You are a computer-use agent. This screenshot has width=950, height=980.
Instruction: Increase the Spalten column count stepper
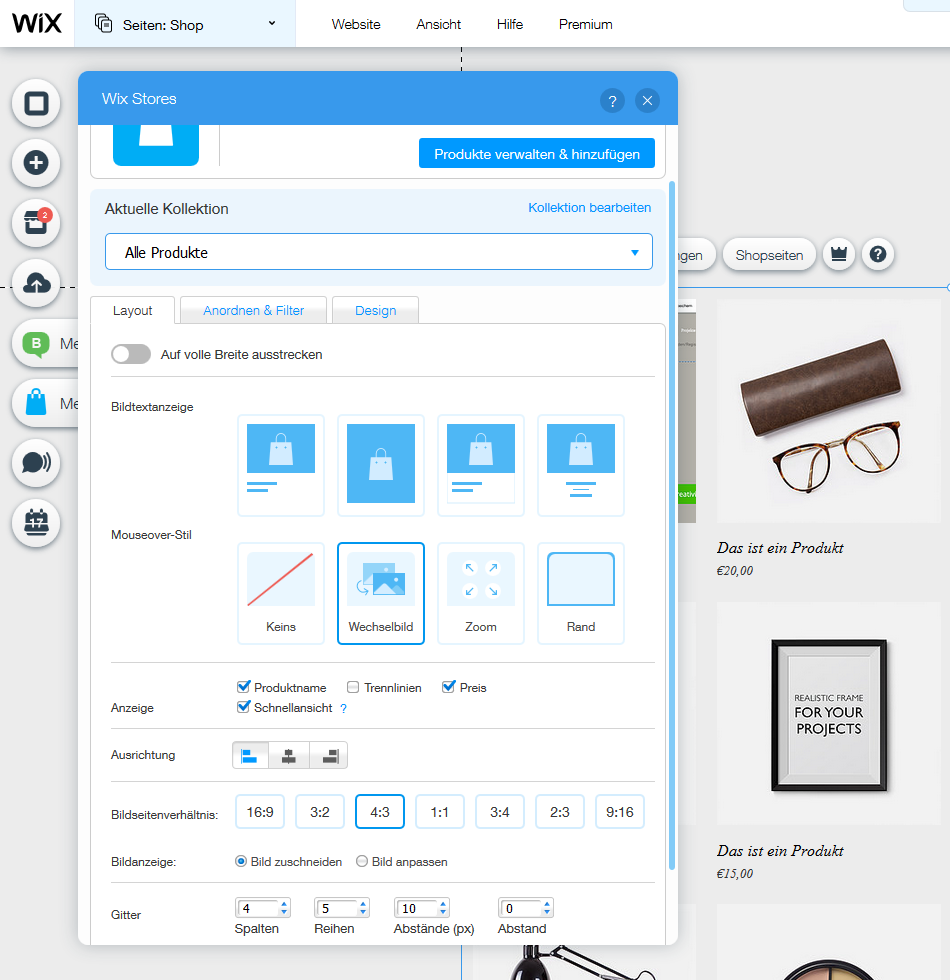[284, 904]
